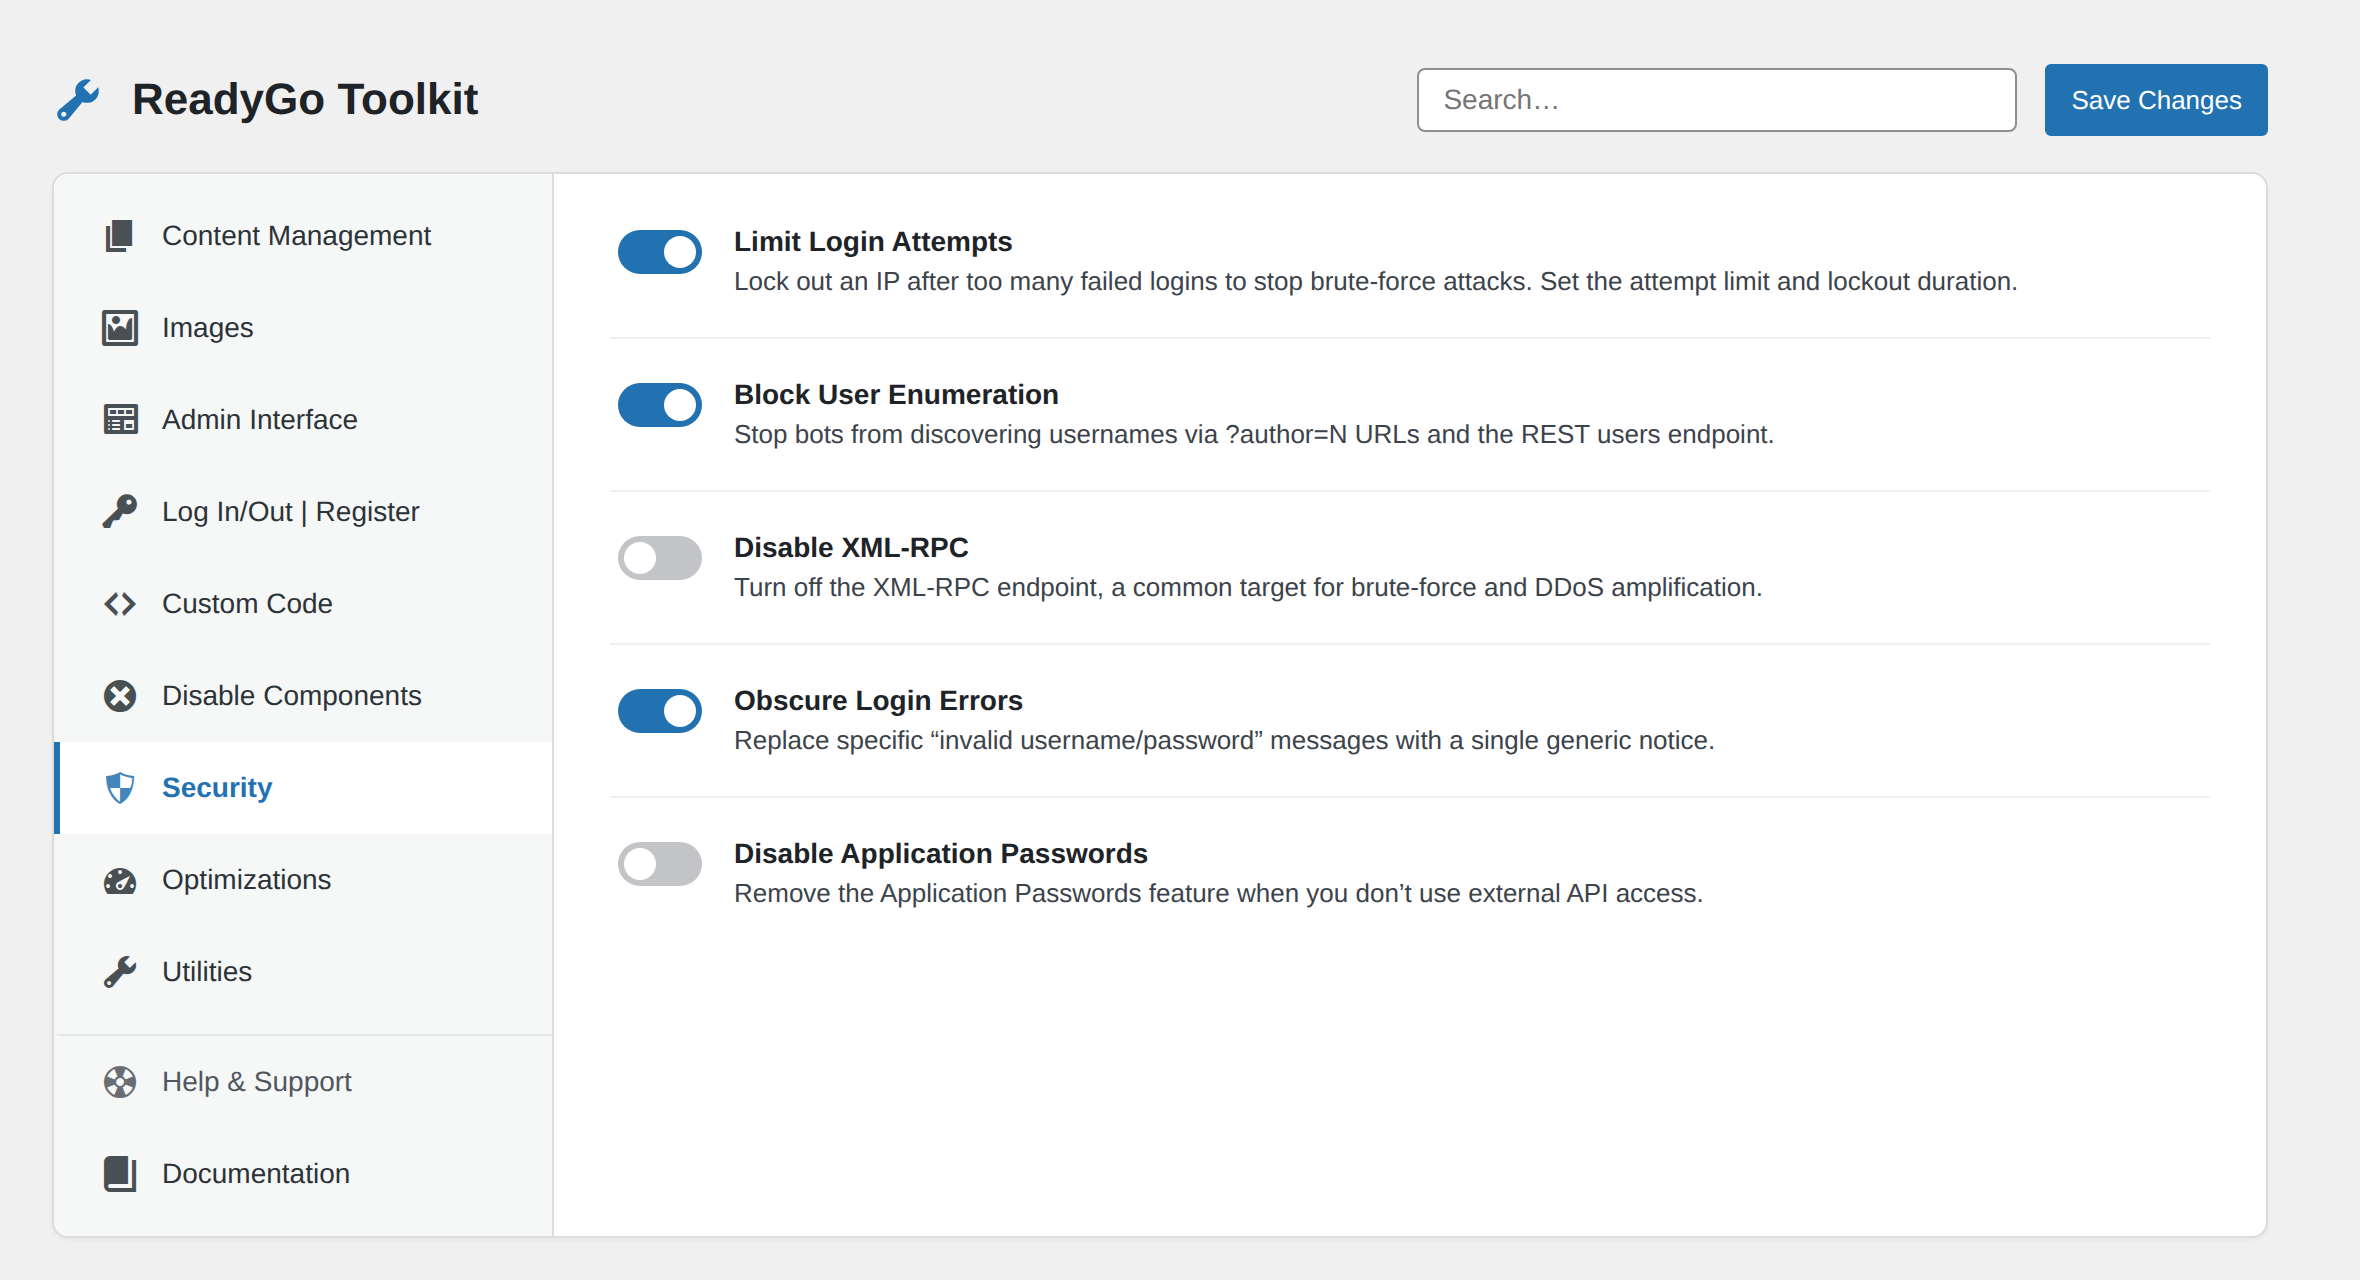Click the 'Turn off the XML-RPC endpoint' description
This screenshot has height=1280, width=2360.
coord(1248,588)
